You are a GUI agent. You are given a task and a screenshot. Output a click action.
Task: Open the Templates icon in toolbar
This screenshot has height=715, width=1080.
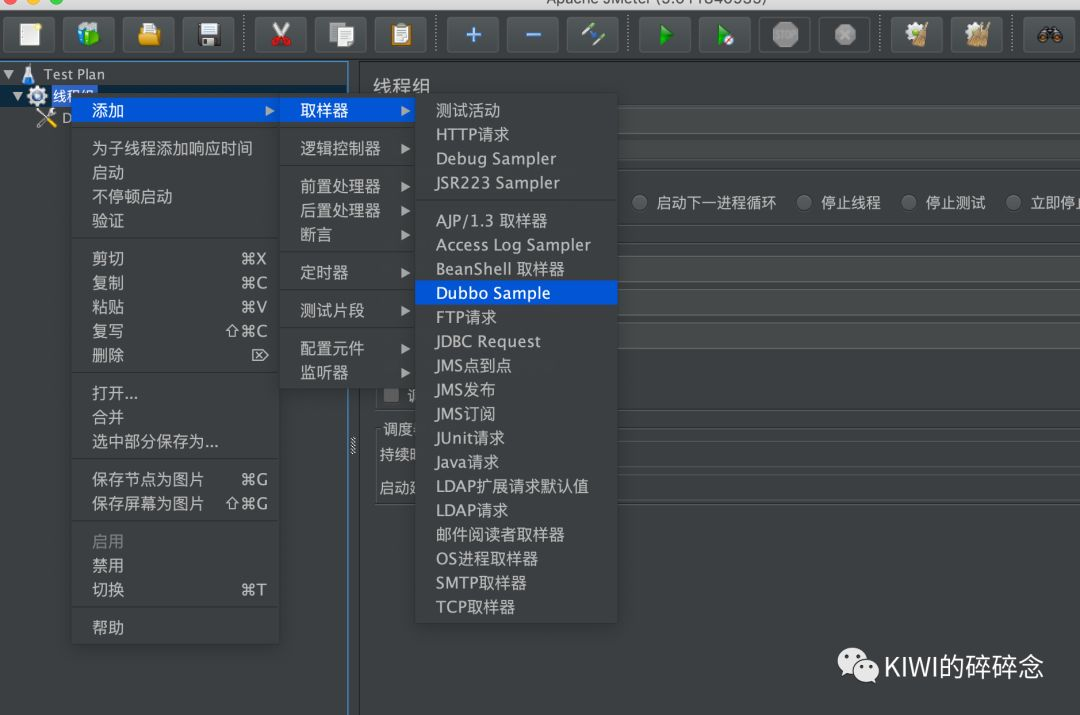pyautogui.click(x=88, y=34)
